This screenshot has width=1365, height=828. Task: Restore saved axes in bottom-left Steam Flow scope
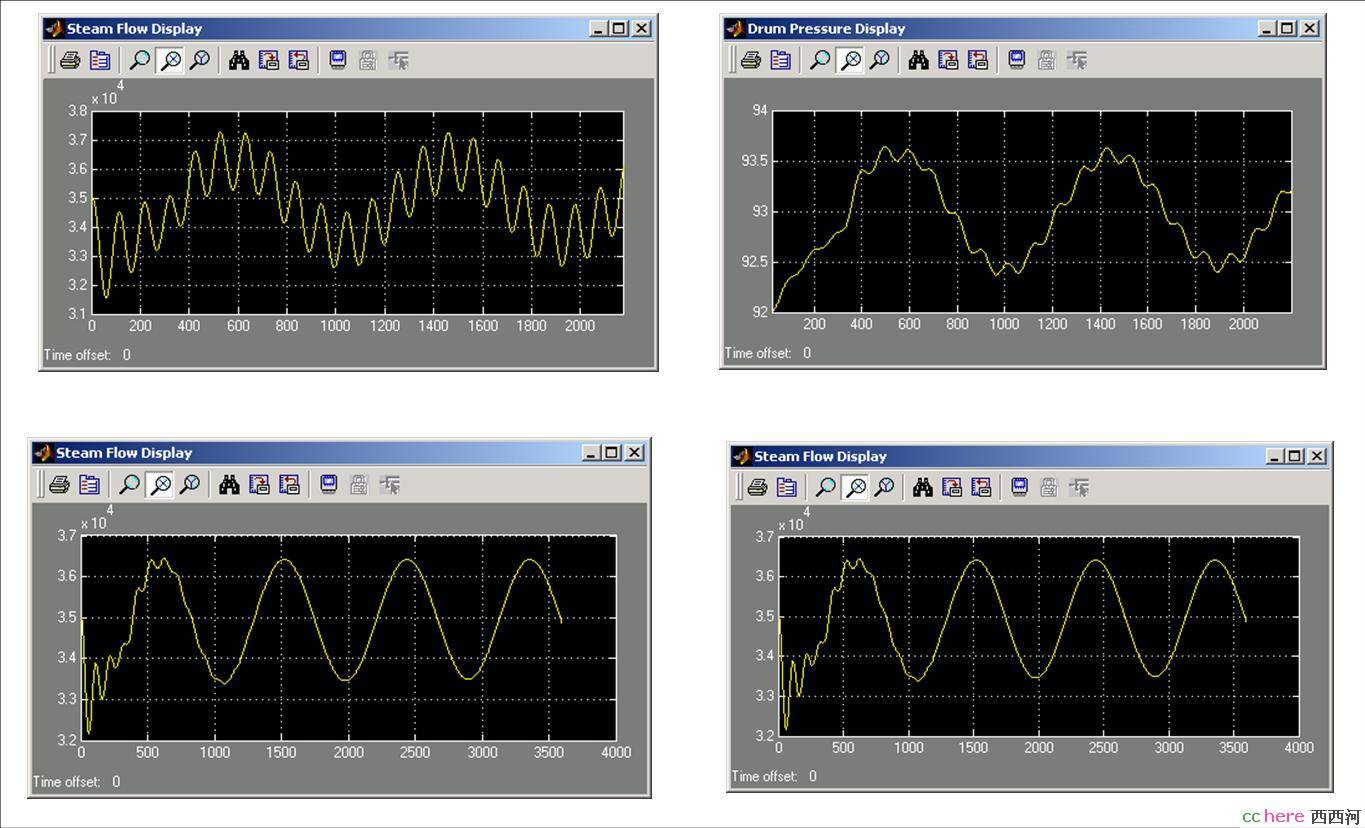point(289,485)
